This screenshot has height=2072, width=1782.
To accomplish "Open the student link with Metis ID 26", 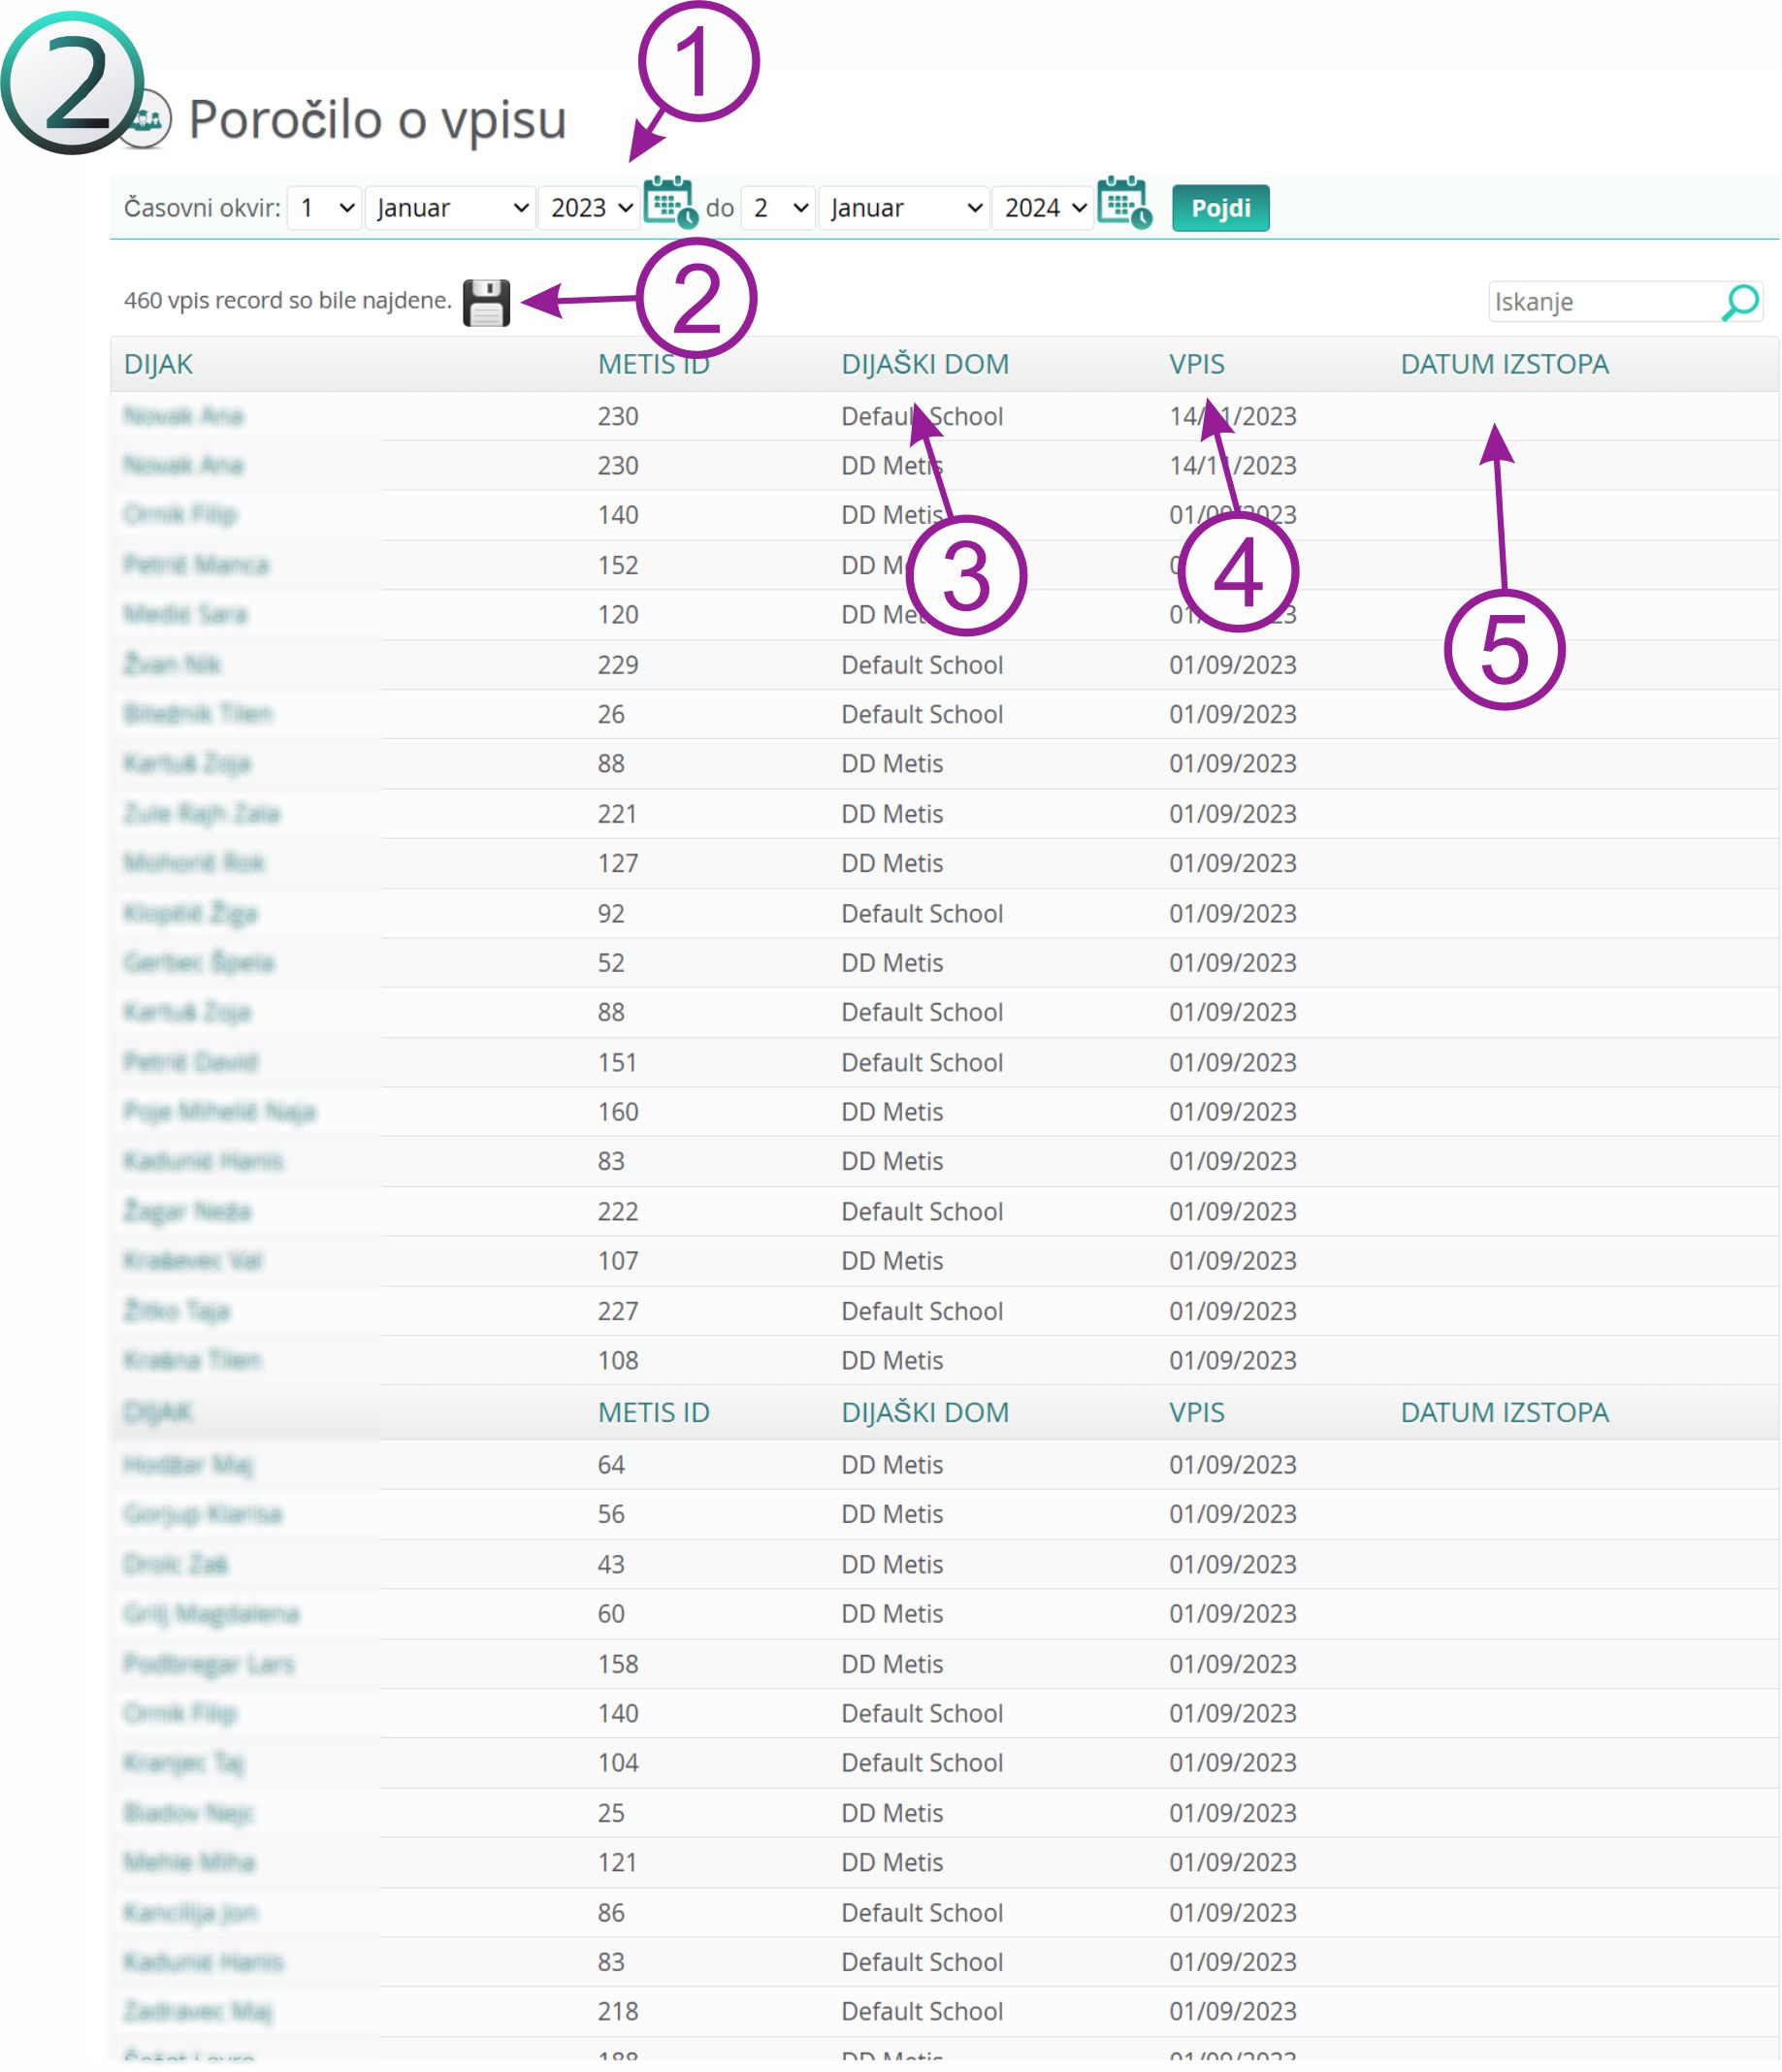I will 197,714.
